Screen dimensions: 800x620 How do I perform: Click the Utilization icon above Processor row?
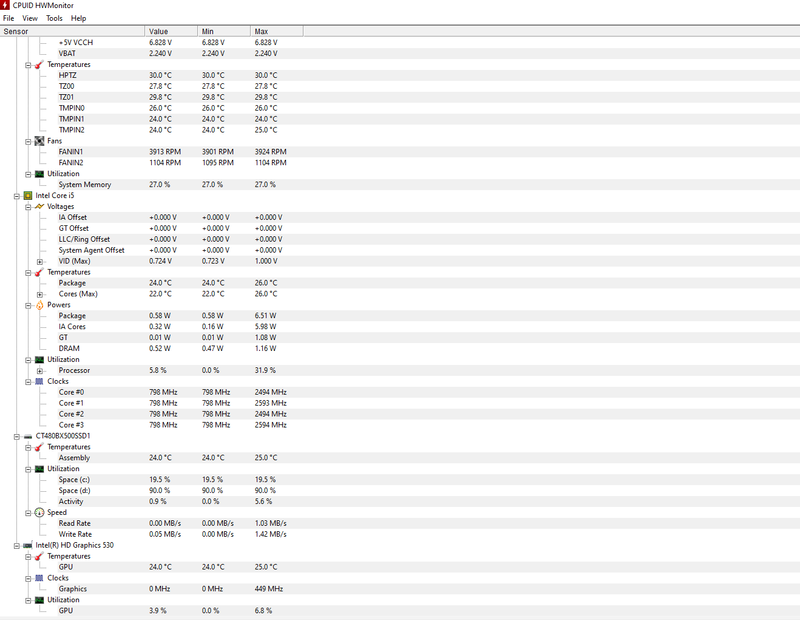(39, 360)
